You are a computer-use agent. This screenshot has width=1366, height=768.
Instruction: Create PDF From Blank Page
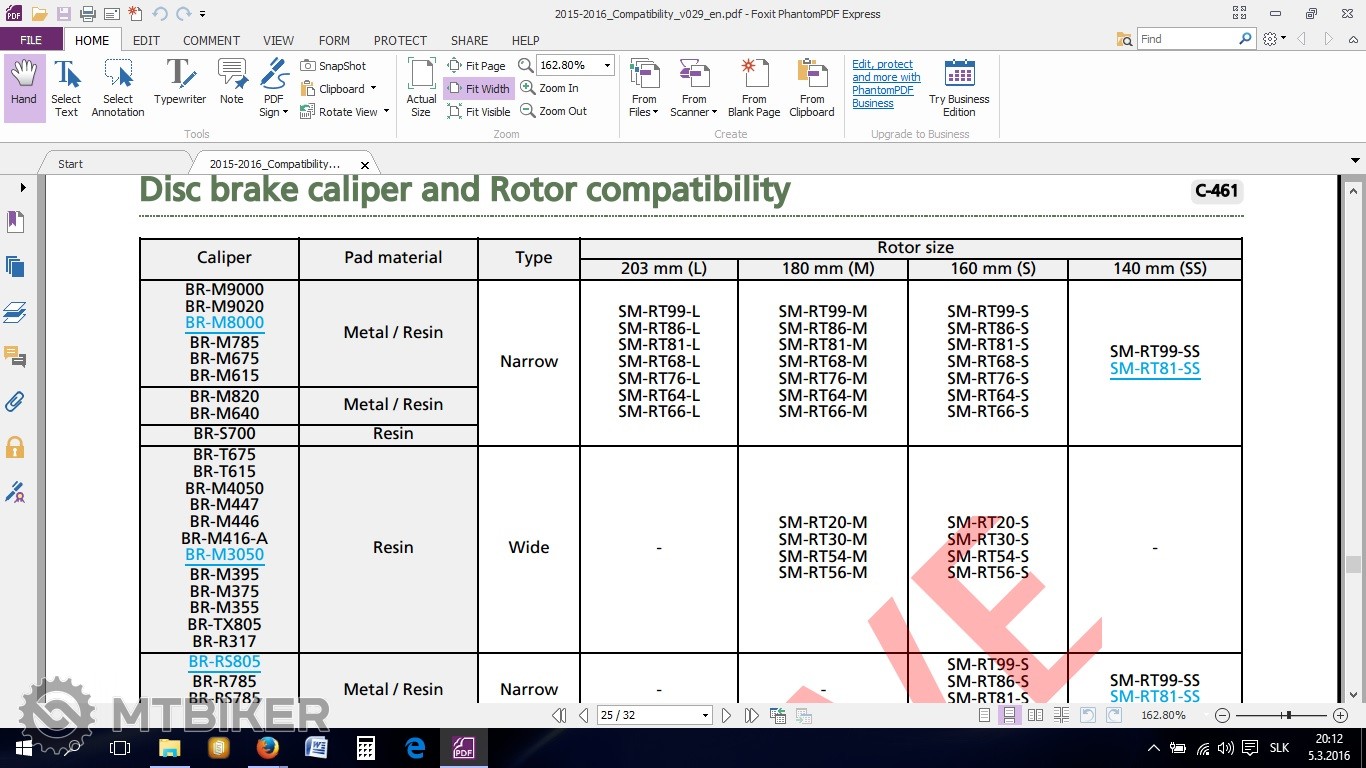754,88
